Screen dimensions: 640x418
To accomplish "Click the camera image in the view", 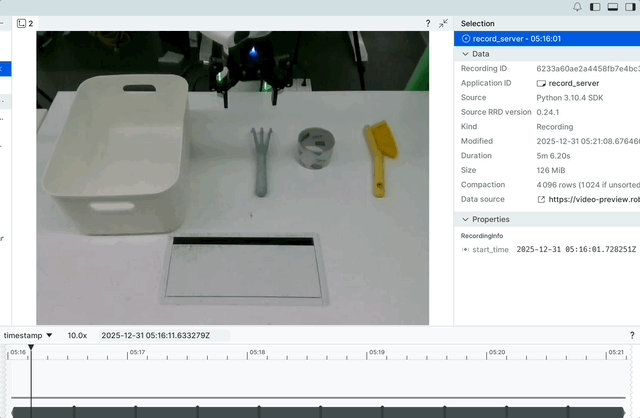I will click(233, 178).
